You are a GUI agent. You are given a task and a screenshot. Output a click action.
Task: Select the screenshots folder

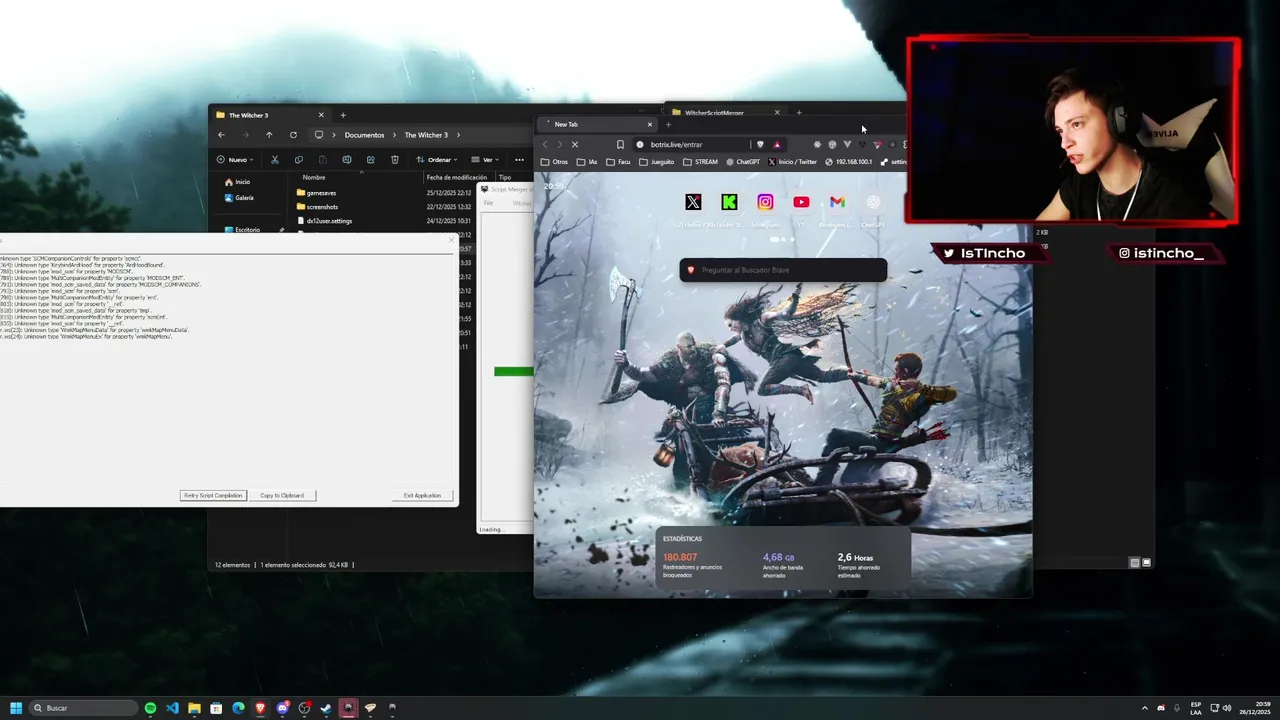click(x=320, y=207)
